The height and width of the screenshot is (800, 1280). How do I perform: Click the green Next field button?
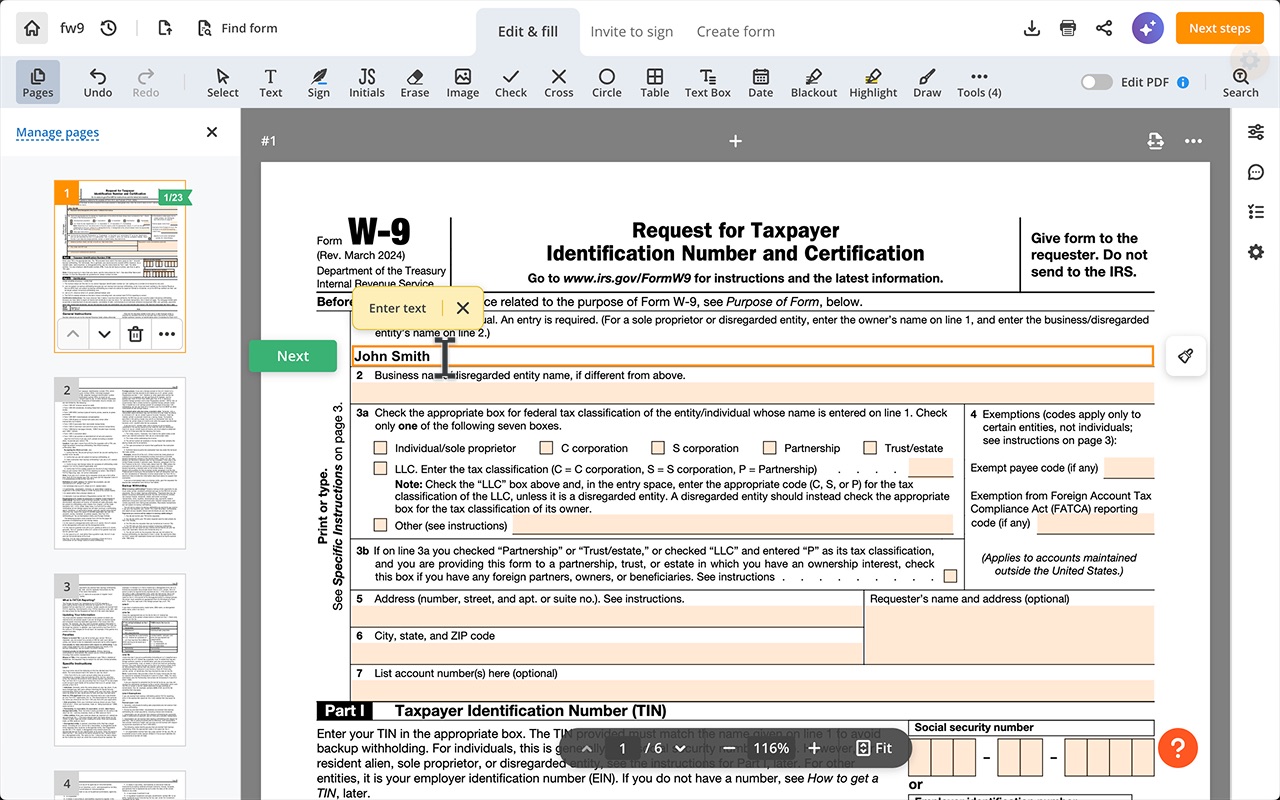[x=293, y=356]
